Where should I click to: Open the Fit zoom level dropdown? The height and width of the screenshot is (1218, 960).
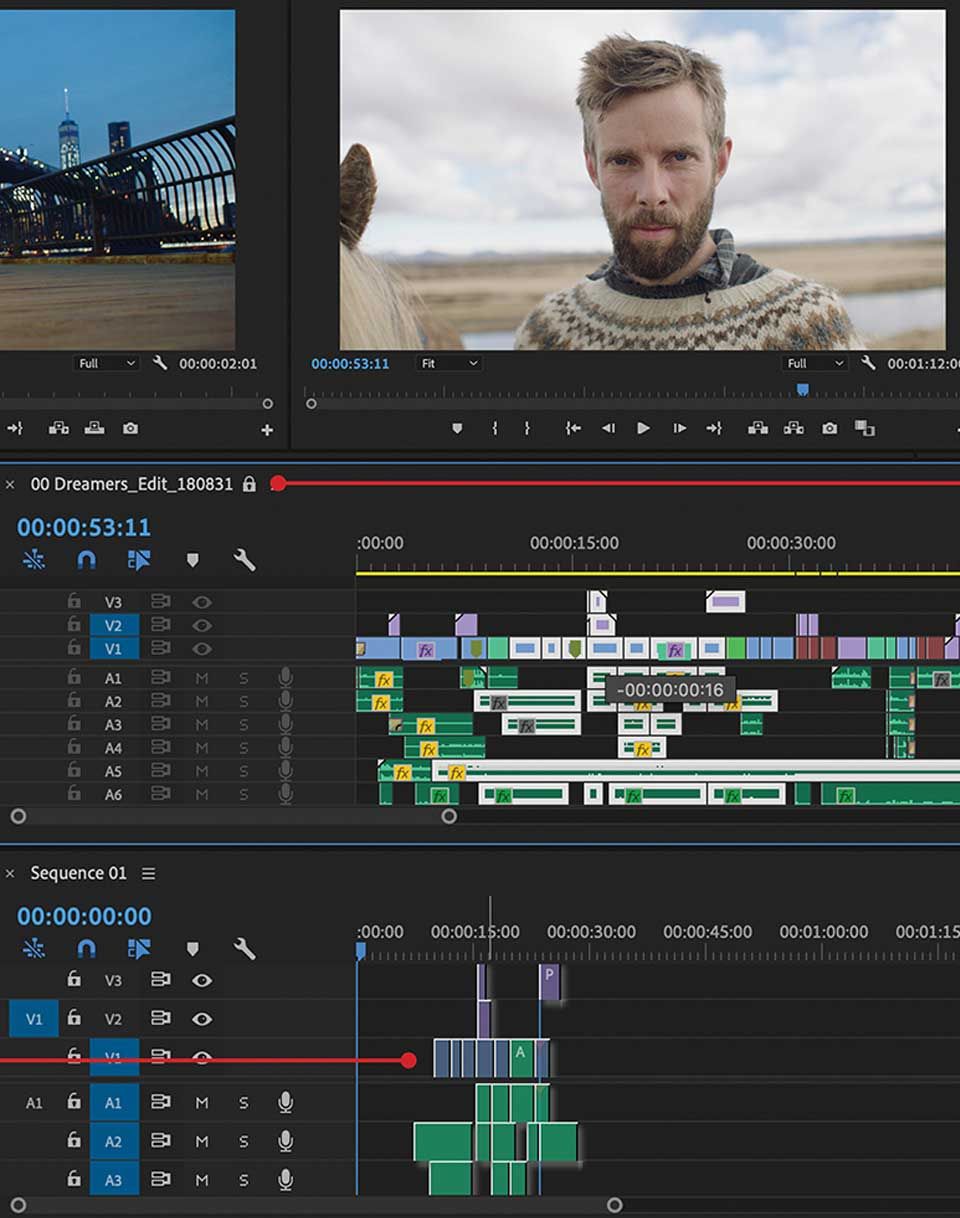[448, 364]
